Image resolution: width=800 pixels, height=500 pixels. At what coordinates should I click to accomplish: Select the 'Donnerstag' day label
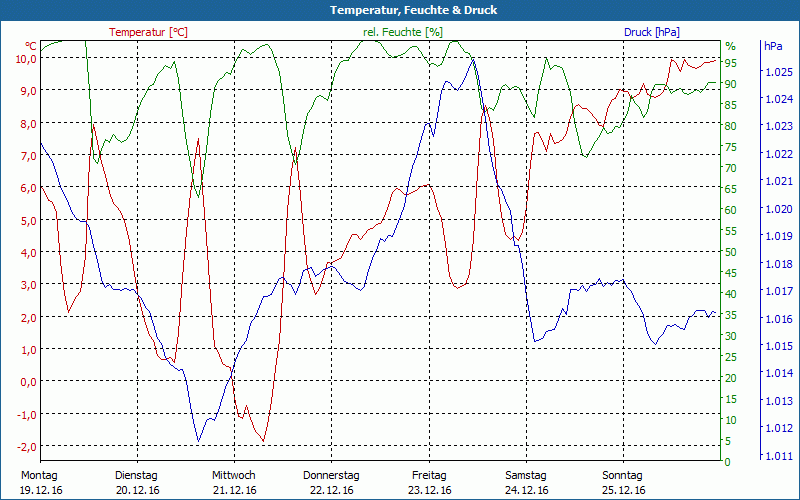[x=331, y=476]
